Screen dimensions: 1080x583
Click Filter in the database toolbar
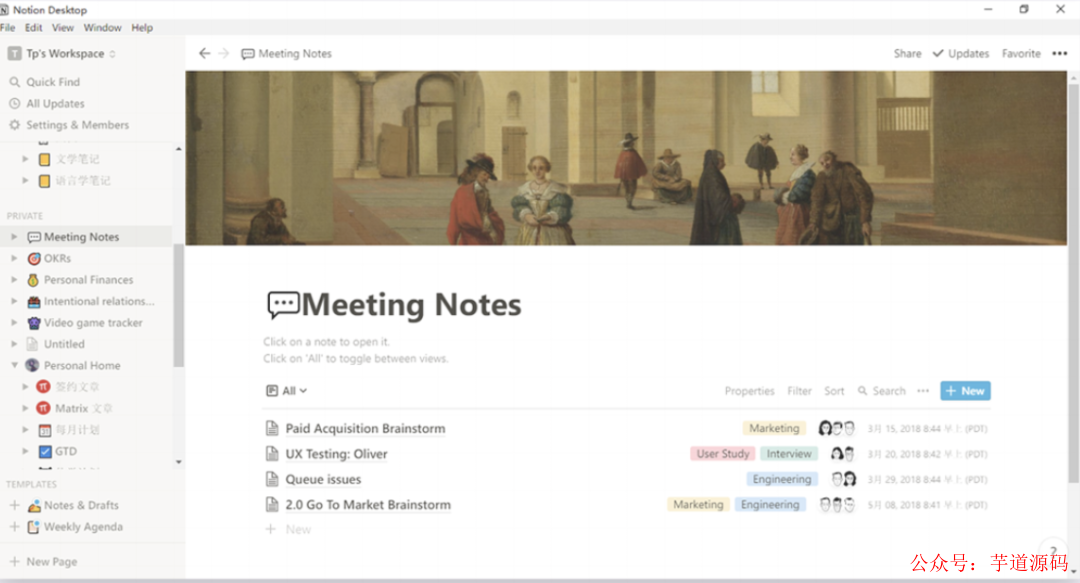799,391
